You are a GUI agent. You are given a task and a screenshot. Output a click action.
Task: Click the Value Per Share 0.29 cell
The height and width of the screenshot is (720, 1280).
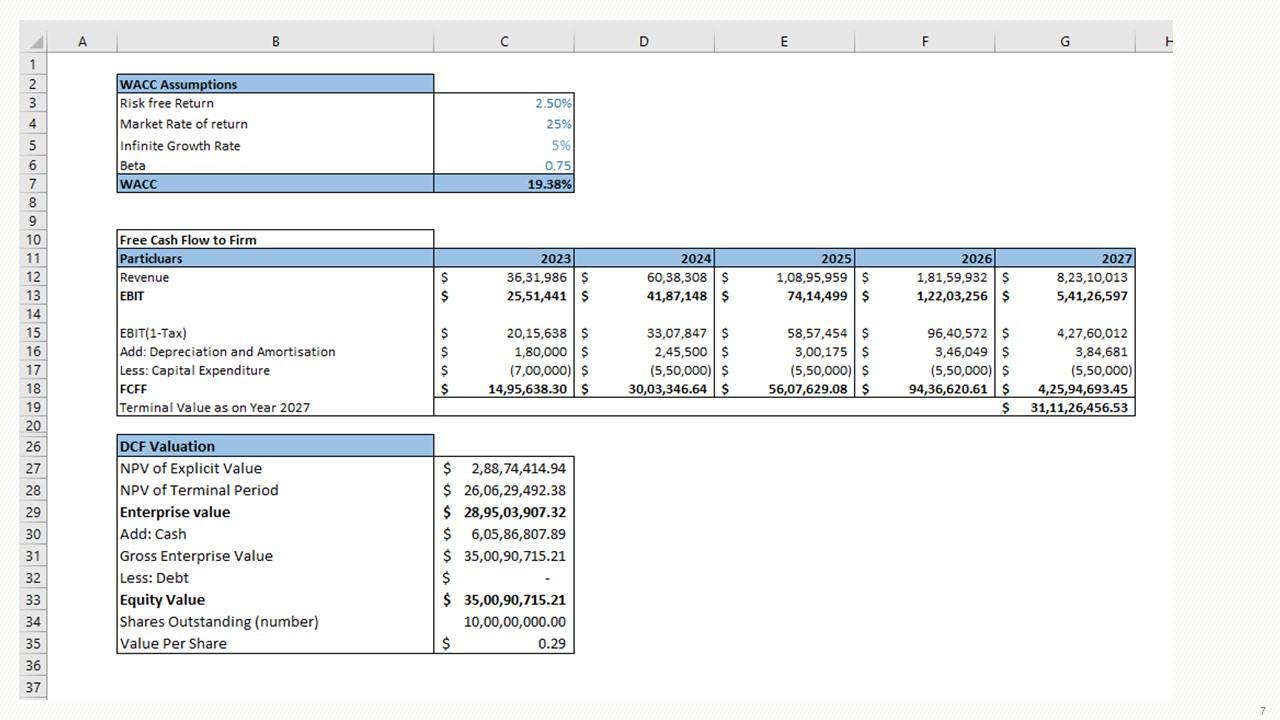click(x=504, y=644)
